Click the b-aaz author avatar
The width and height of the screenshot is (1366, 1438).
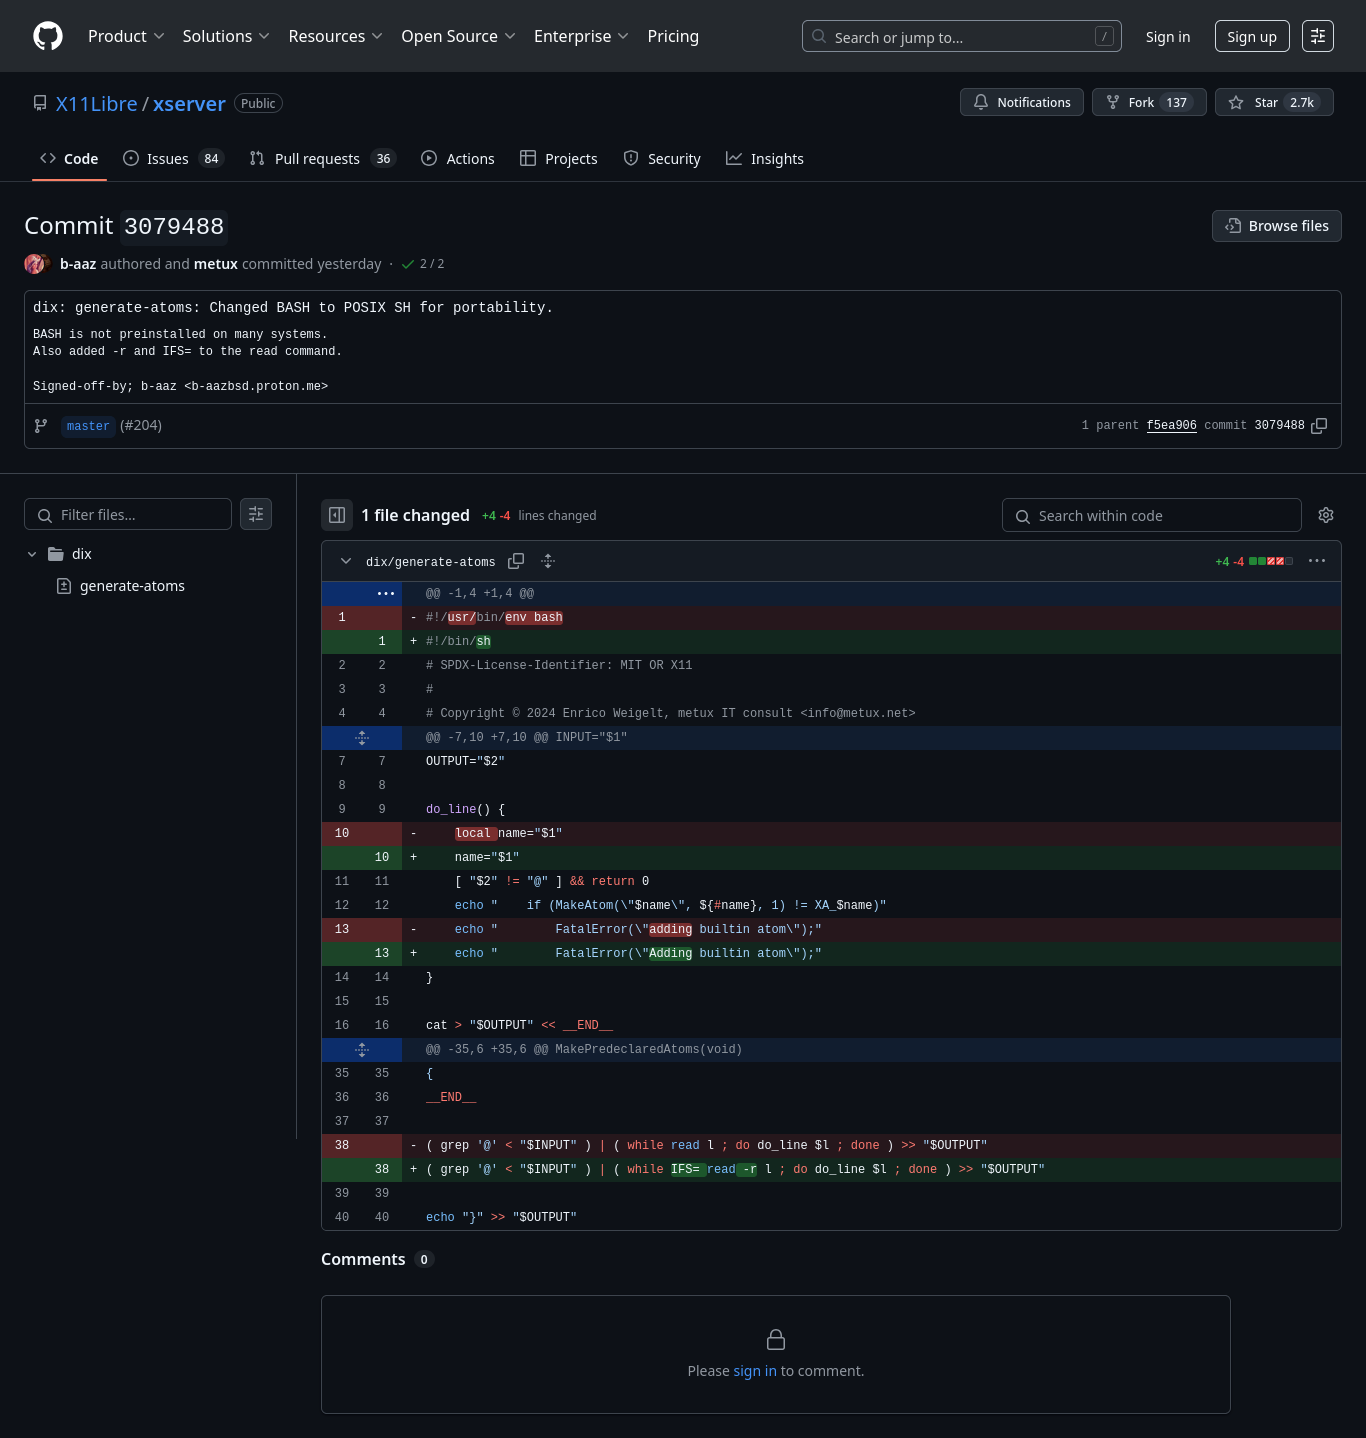(x=35, y=264)
